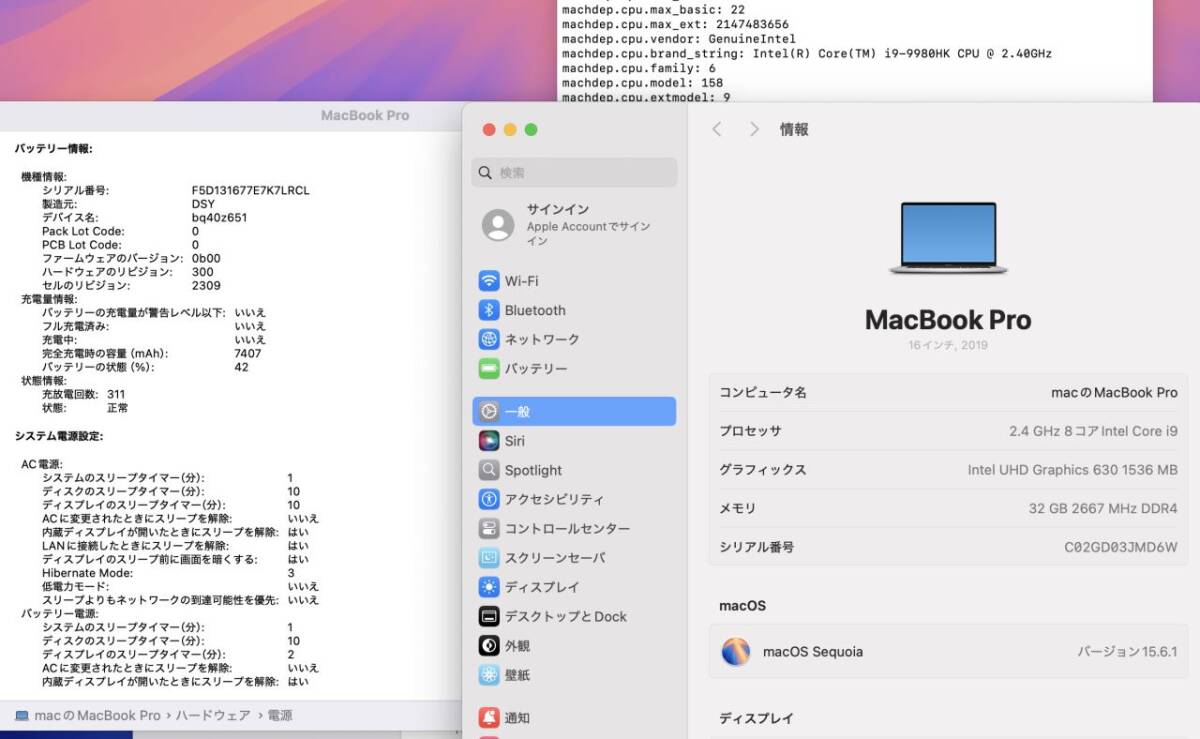Screen dimensions: 1200x739
Task: Select the ディスプレイ sidebar icon
Action: click(489, 587)
